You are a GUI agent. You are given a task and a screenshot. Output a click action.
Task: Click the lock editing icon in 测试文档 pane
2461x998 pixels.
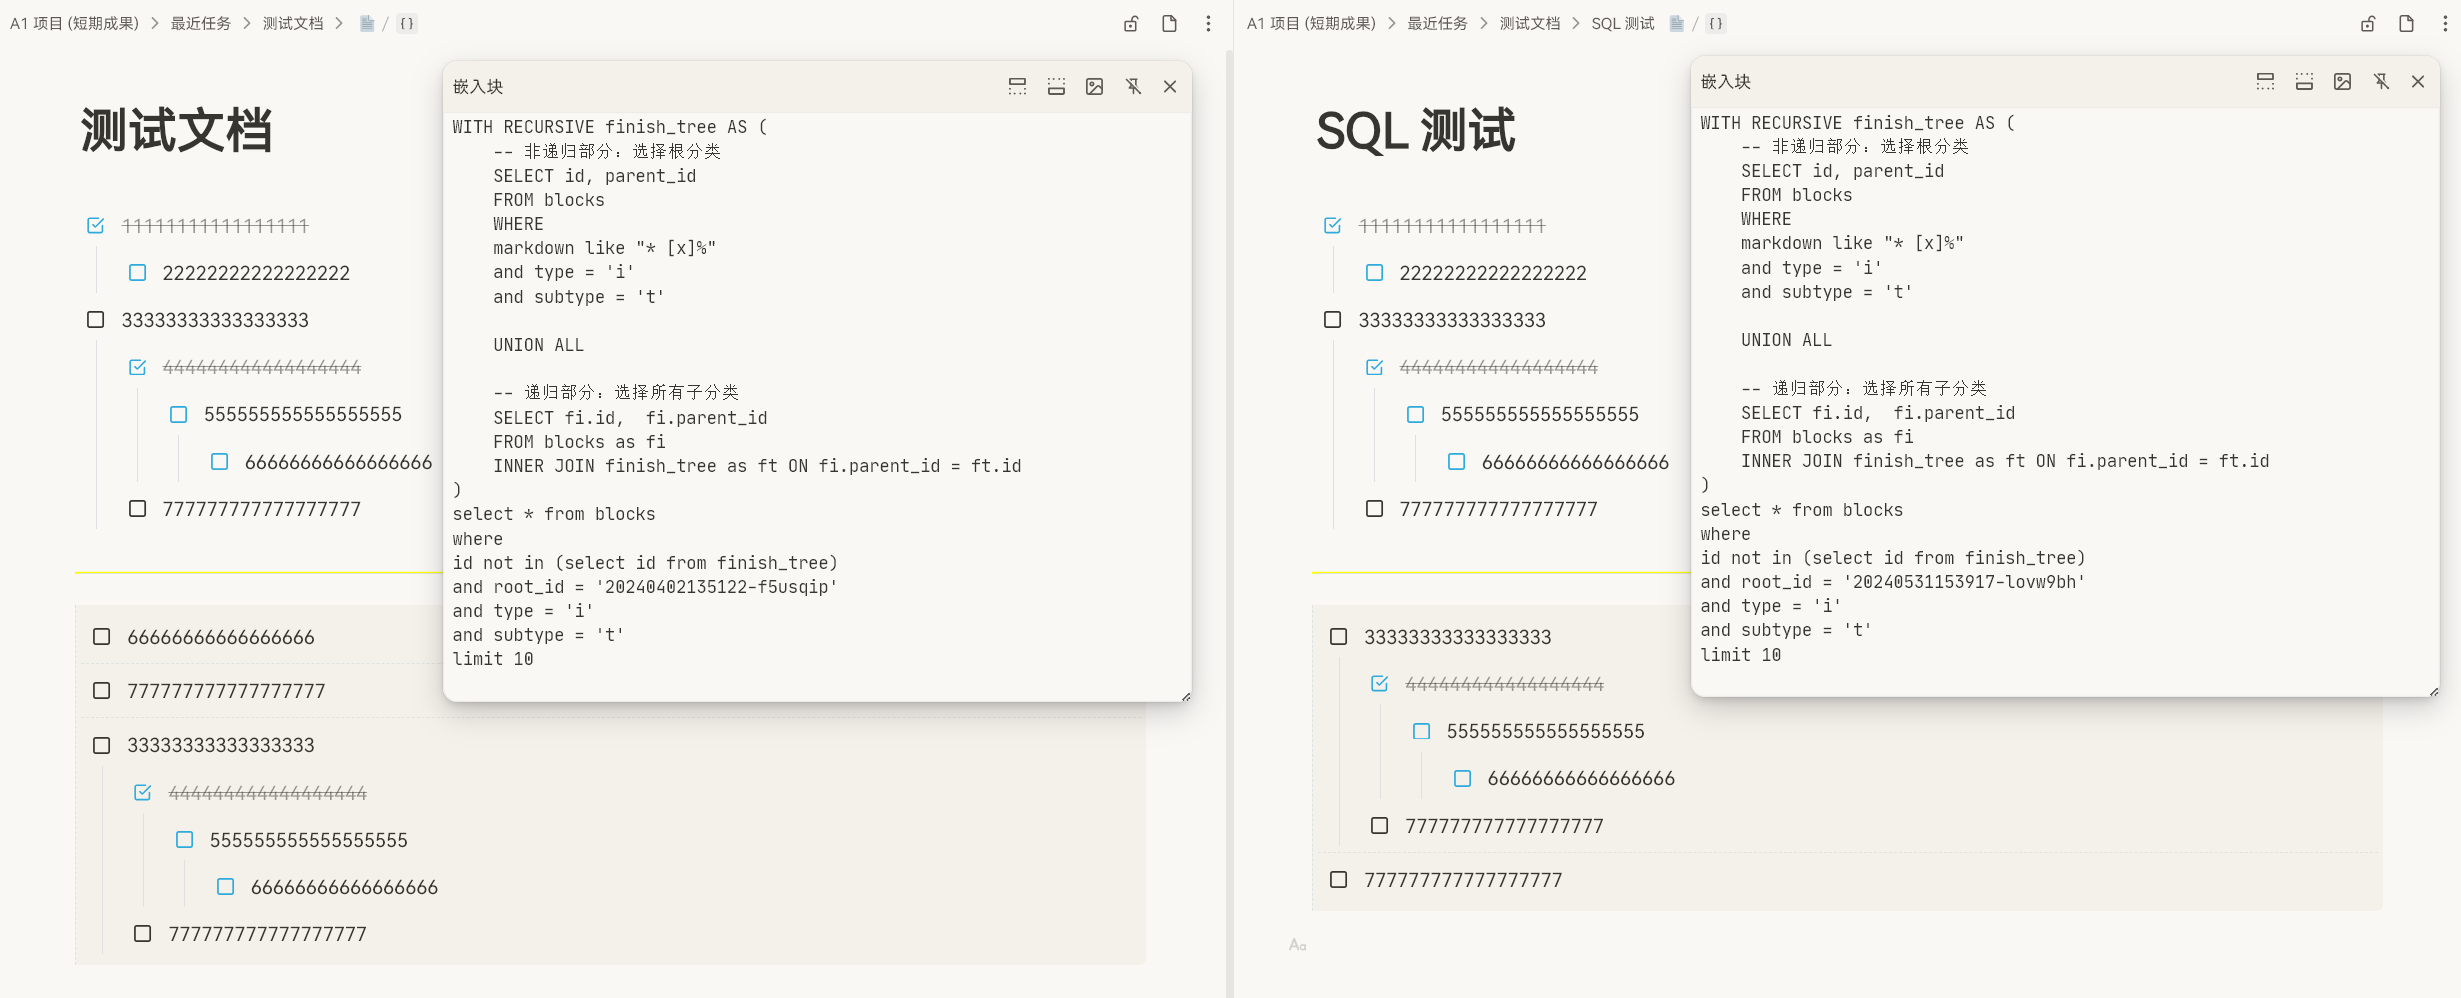coord(1130,24)
